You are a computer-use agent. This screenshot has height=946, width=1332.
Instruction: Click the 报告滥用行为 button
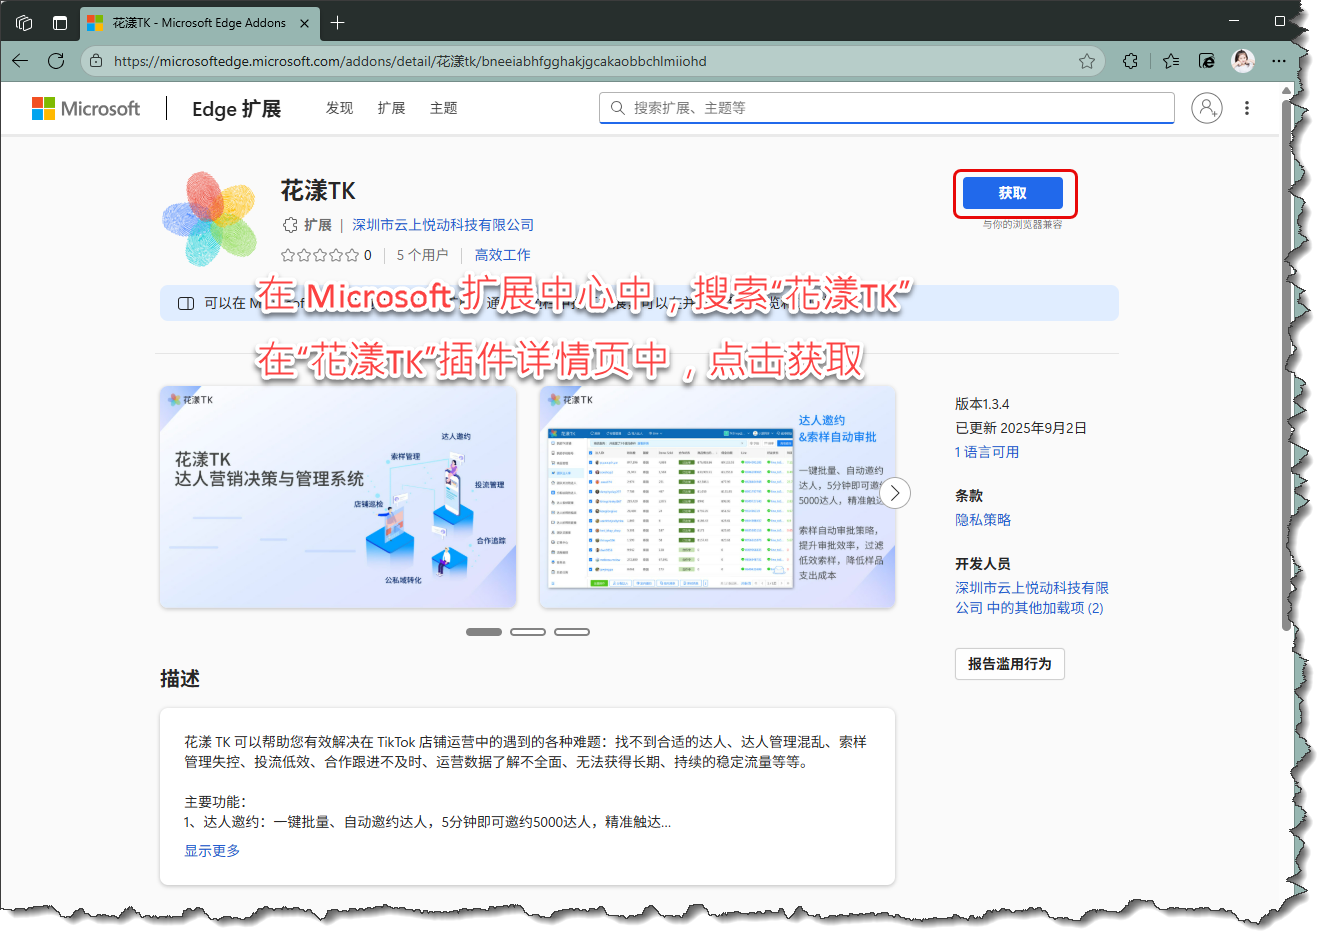[1009, 664]
